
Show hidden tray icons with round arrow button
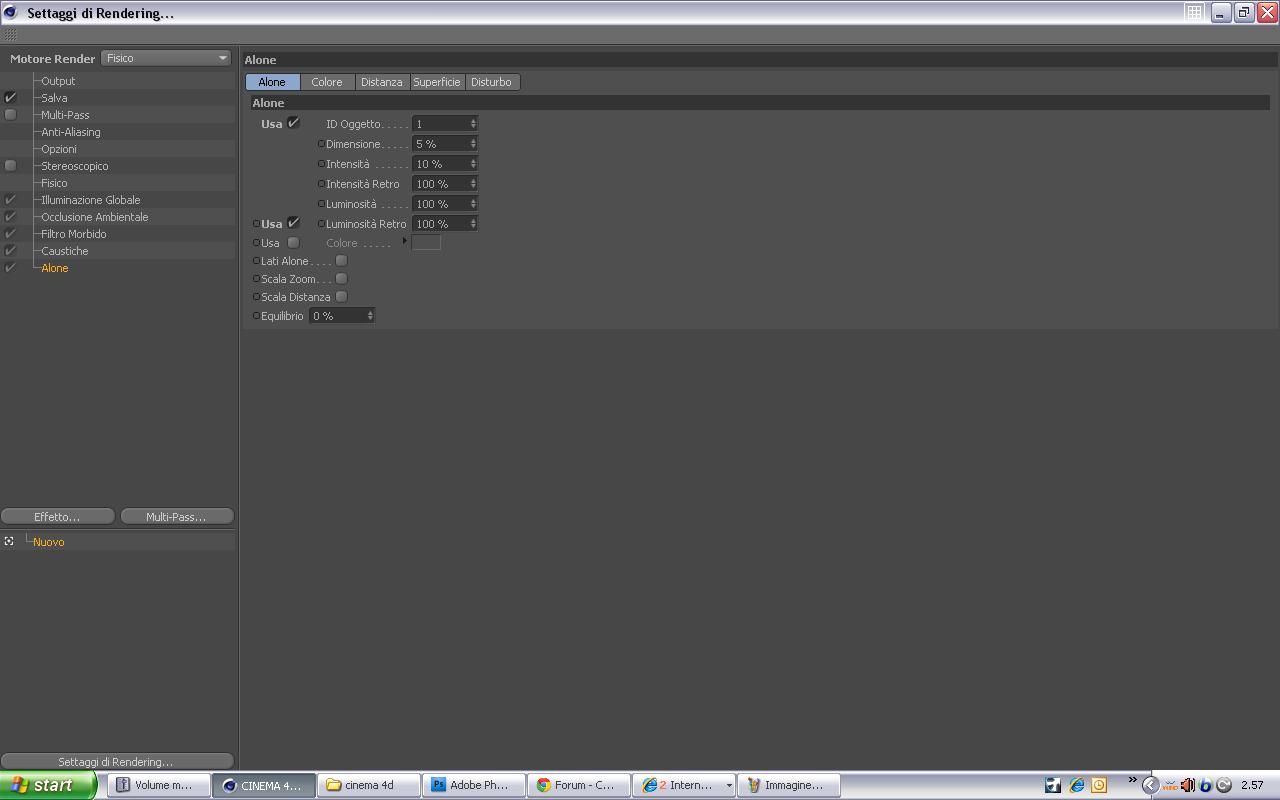tap(1150, 785)
